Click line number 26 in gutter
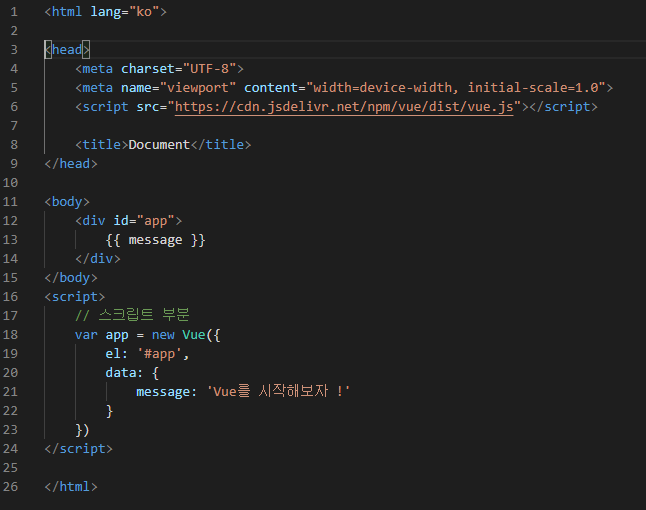 10,487
